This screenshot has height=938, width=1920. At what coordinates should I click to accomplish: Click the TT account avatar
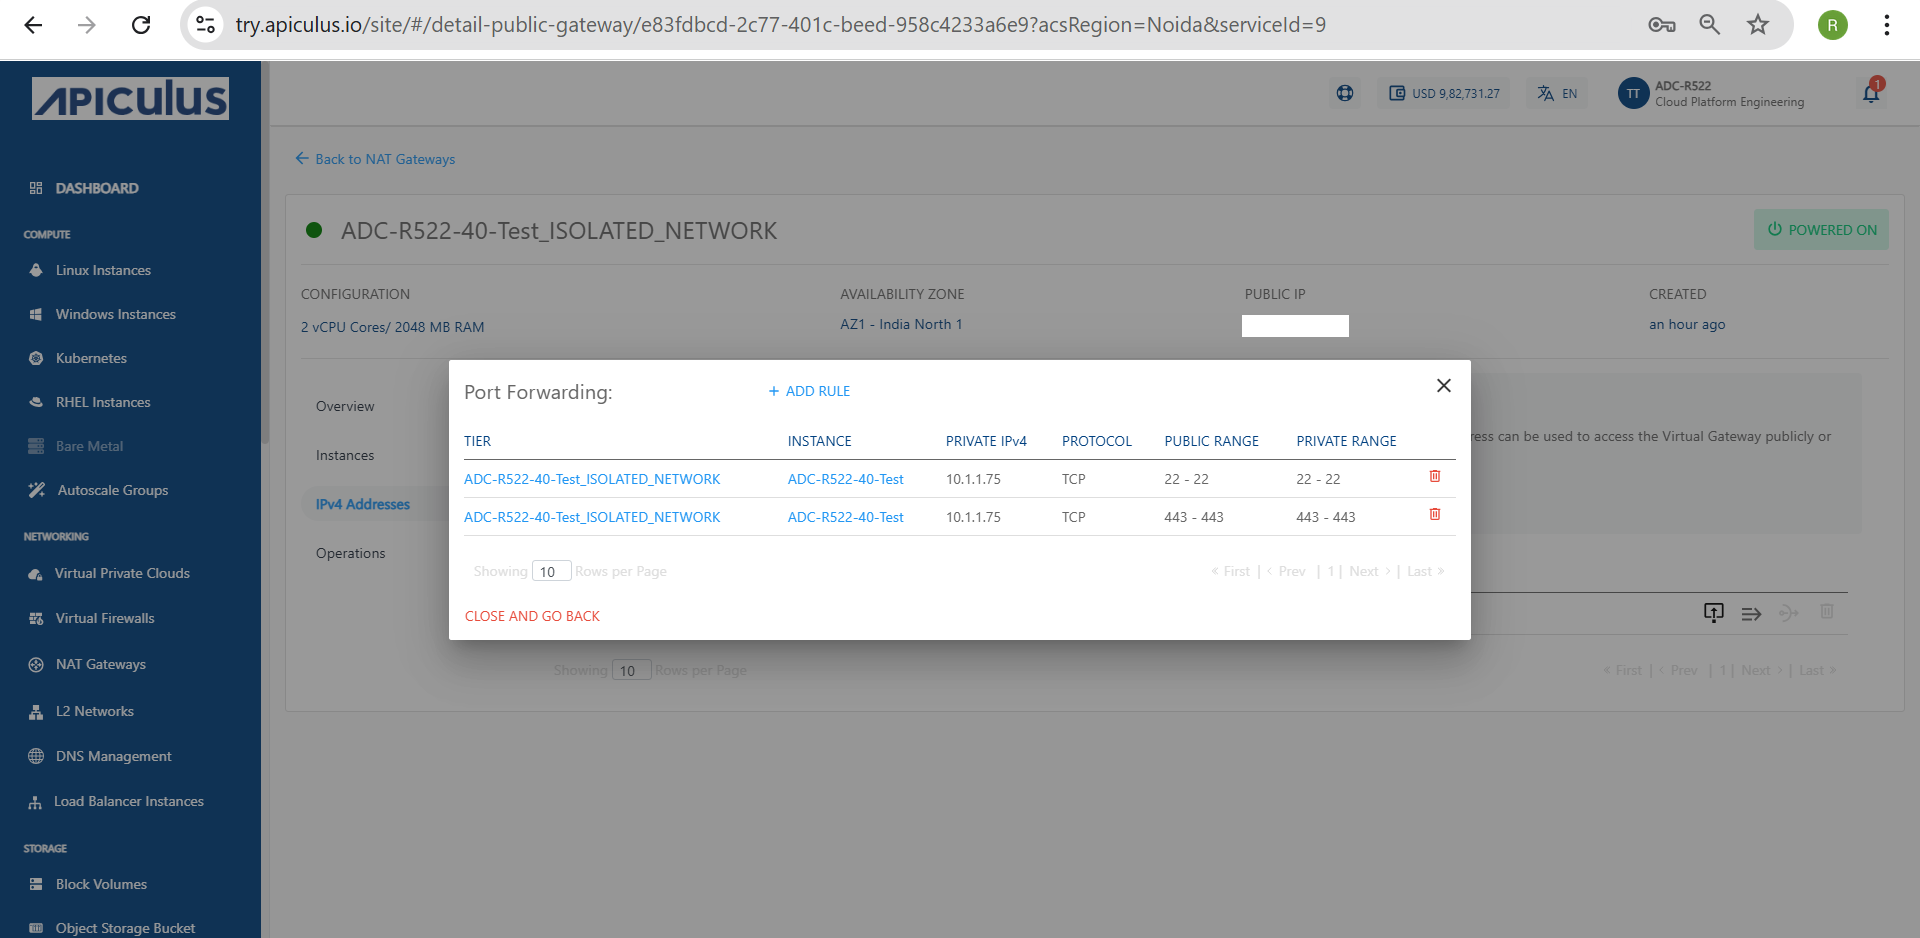1633,93
